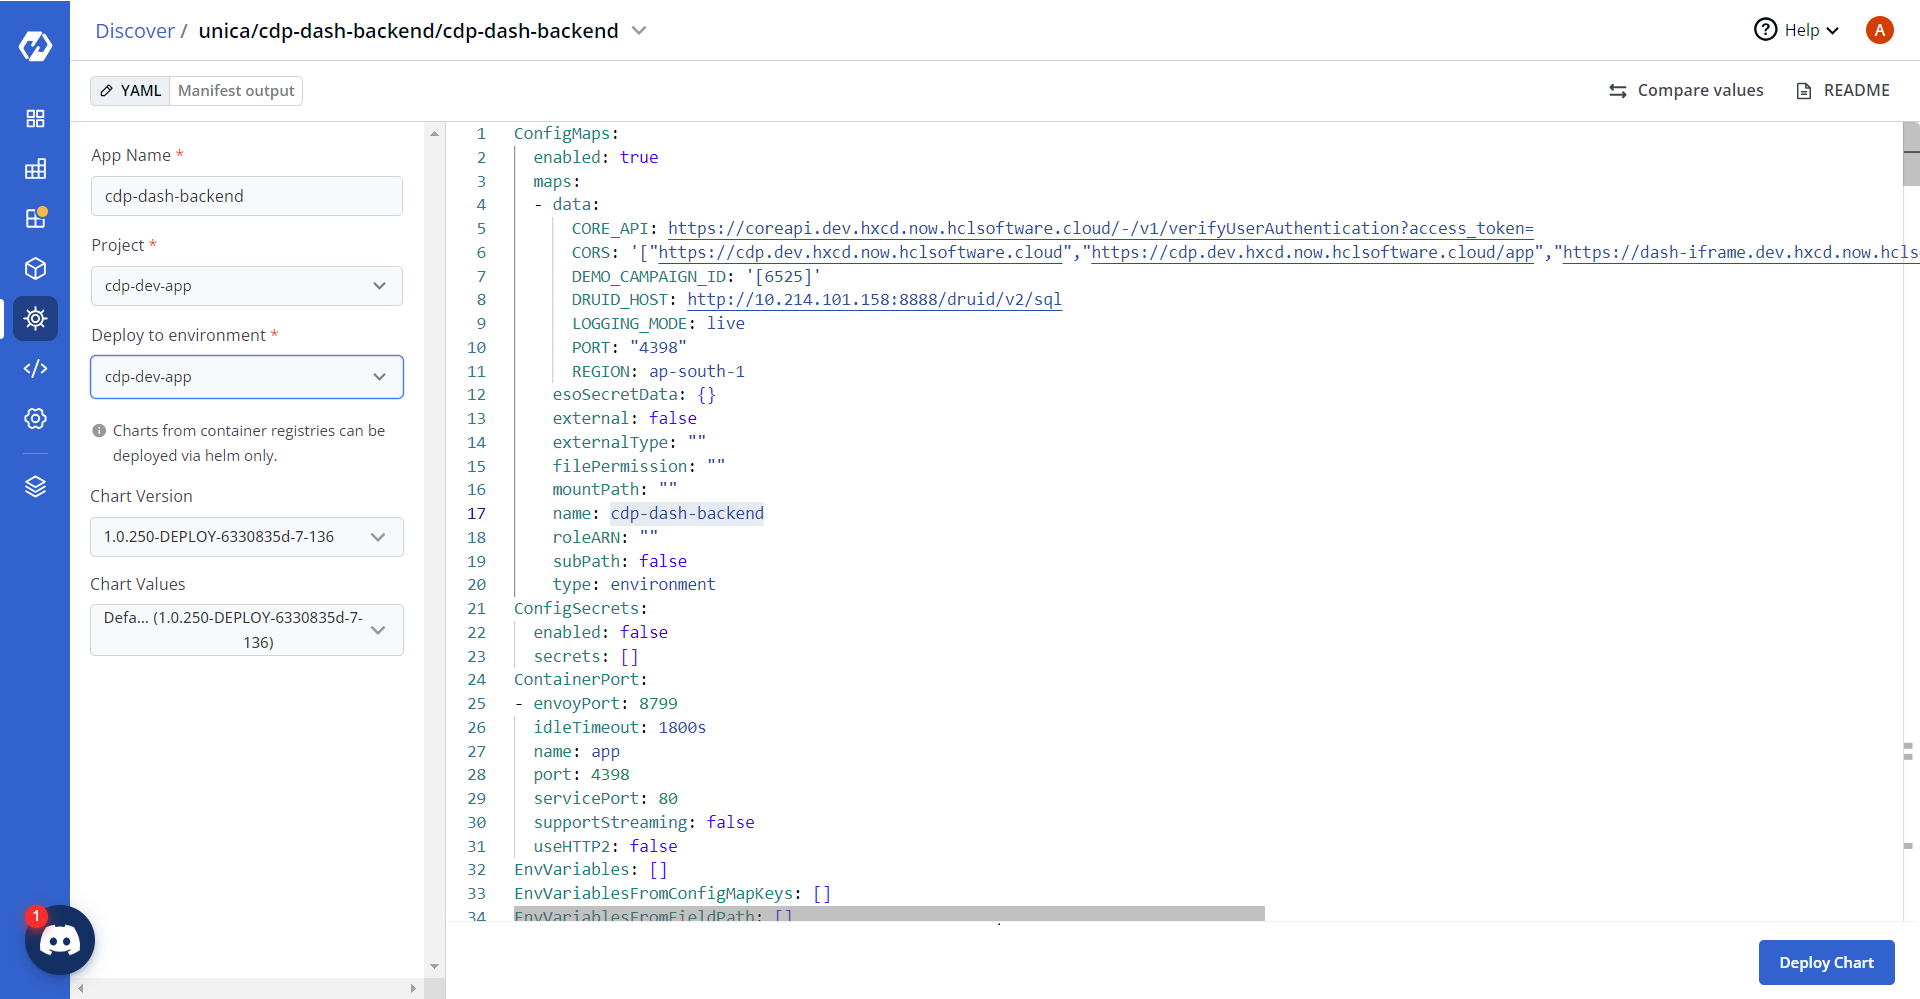Open the code brackets sidebar icon
The height and width of the screenshot is (999, 1920).
[35, 369]
